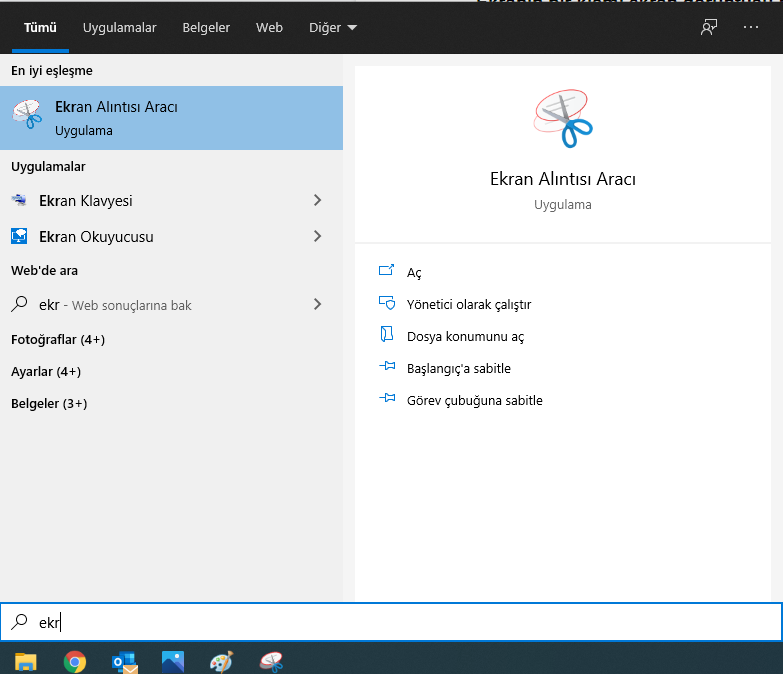Choose Başlangıç'a sabitle
This screenshot has width=783, height=674.
(458, 368)
